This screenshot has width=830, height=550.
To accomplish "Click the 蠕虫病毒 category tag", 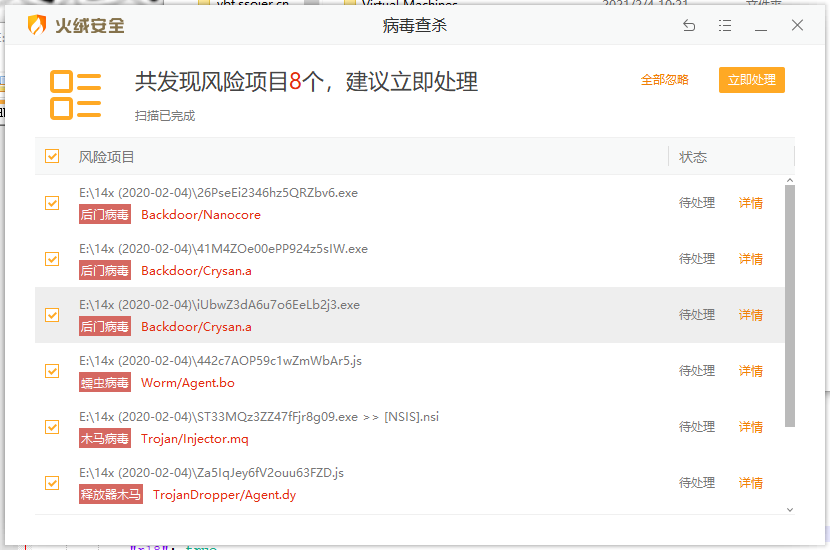I will 105,383.
